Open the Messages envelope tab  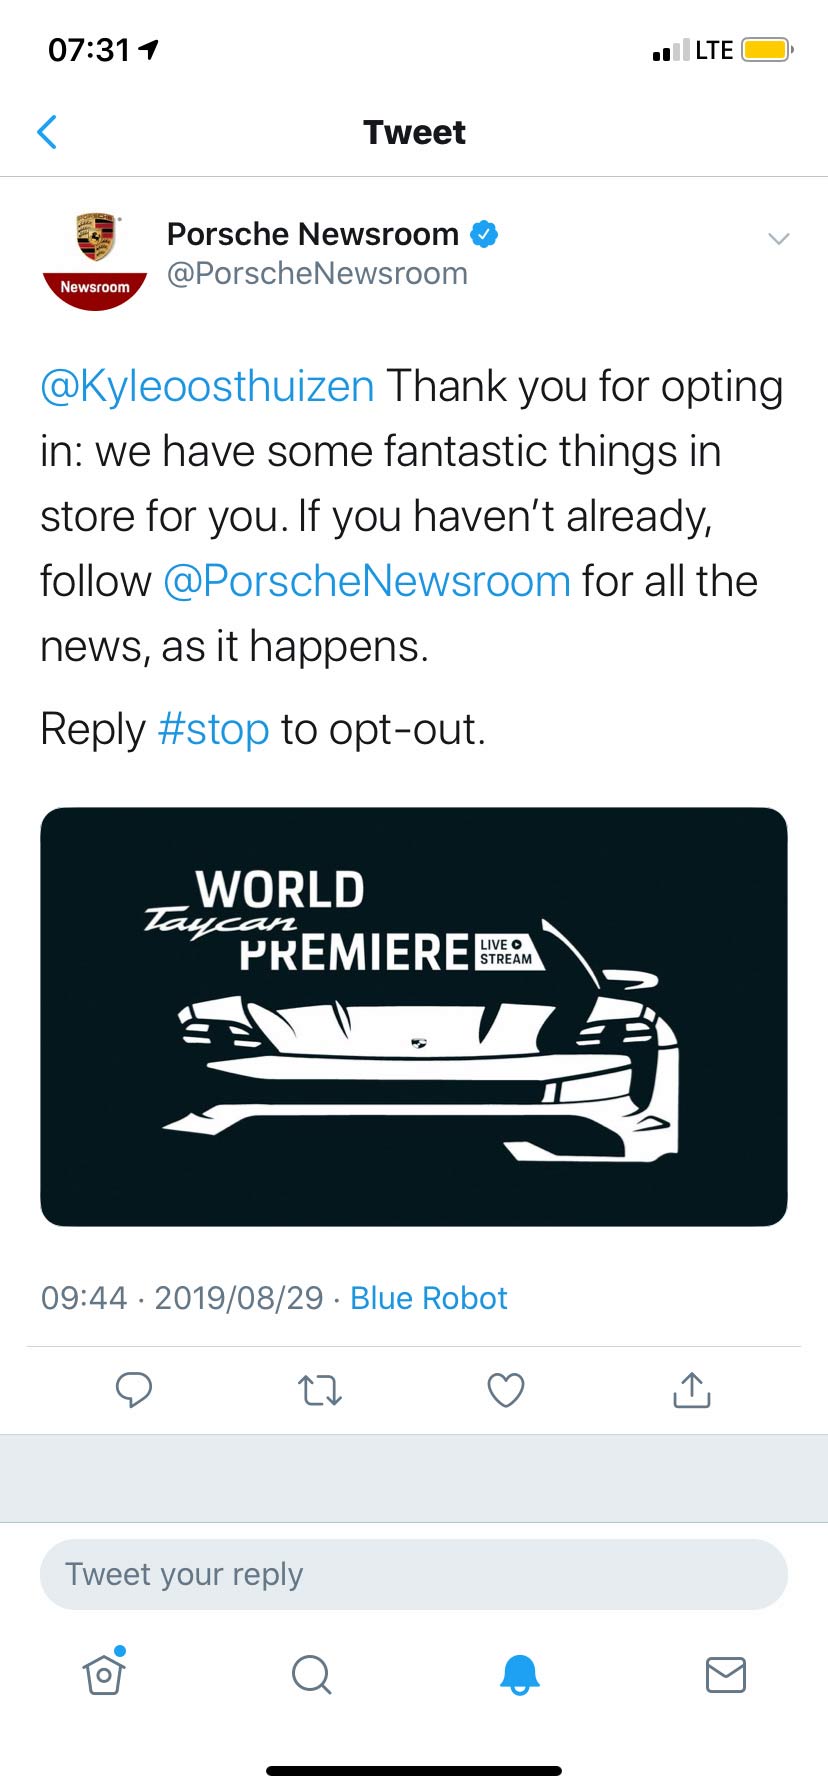(725, 1674)
